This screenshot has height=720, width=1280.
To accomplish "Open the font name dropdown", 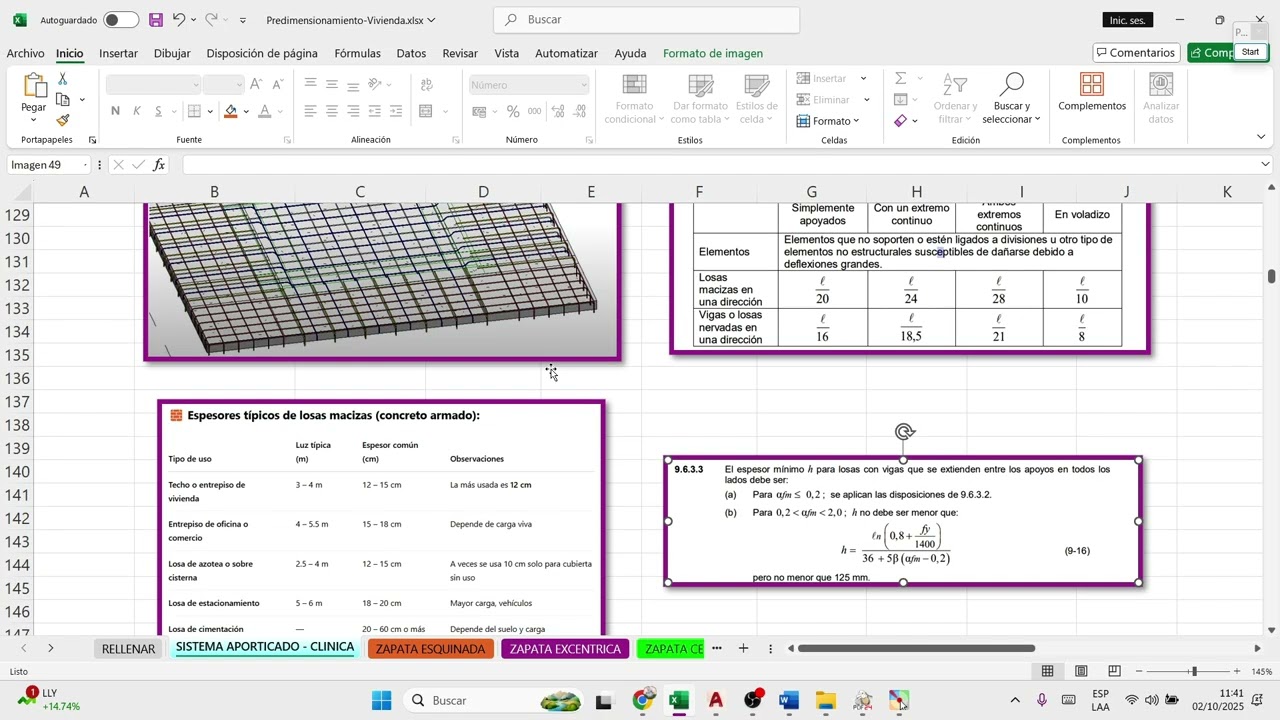I will pos(194,85).
